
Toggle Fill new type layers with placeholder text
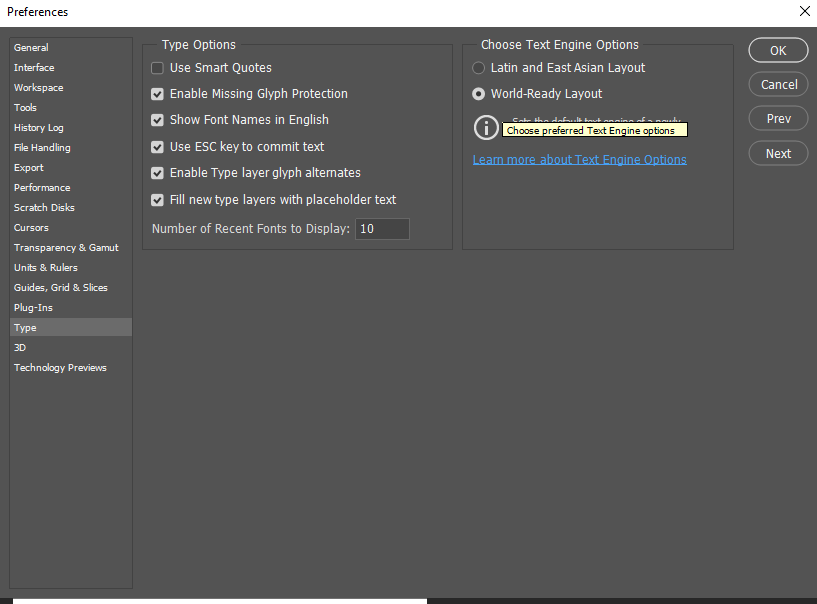pos(157,200)
